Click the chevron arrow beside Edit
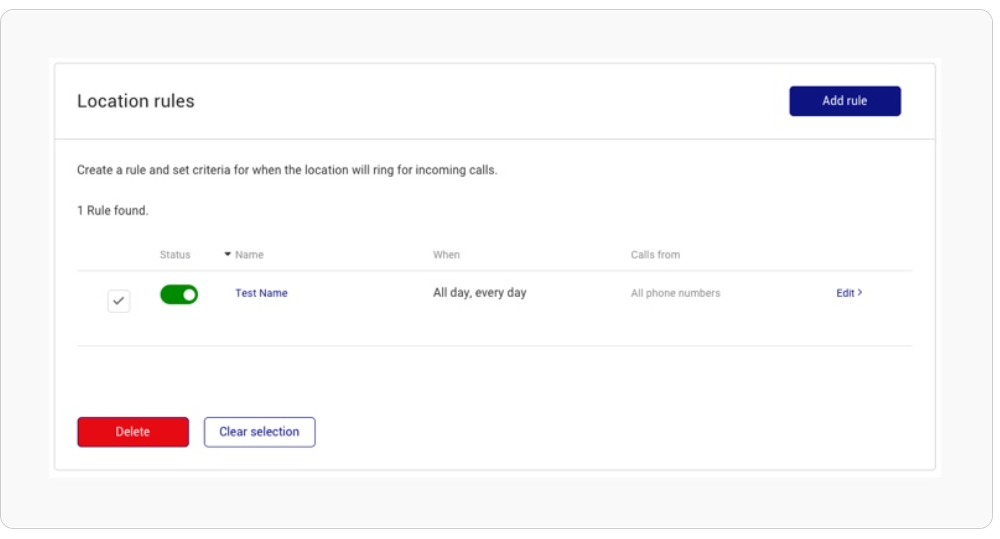Image resolution: width=1000 pixels, height=539 pixels. (860, 292)
